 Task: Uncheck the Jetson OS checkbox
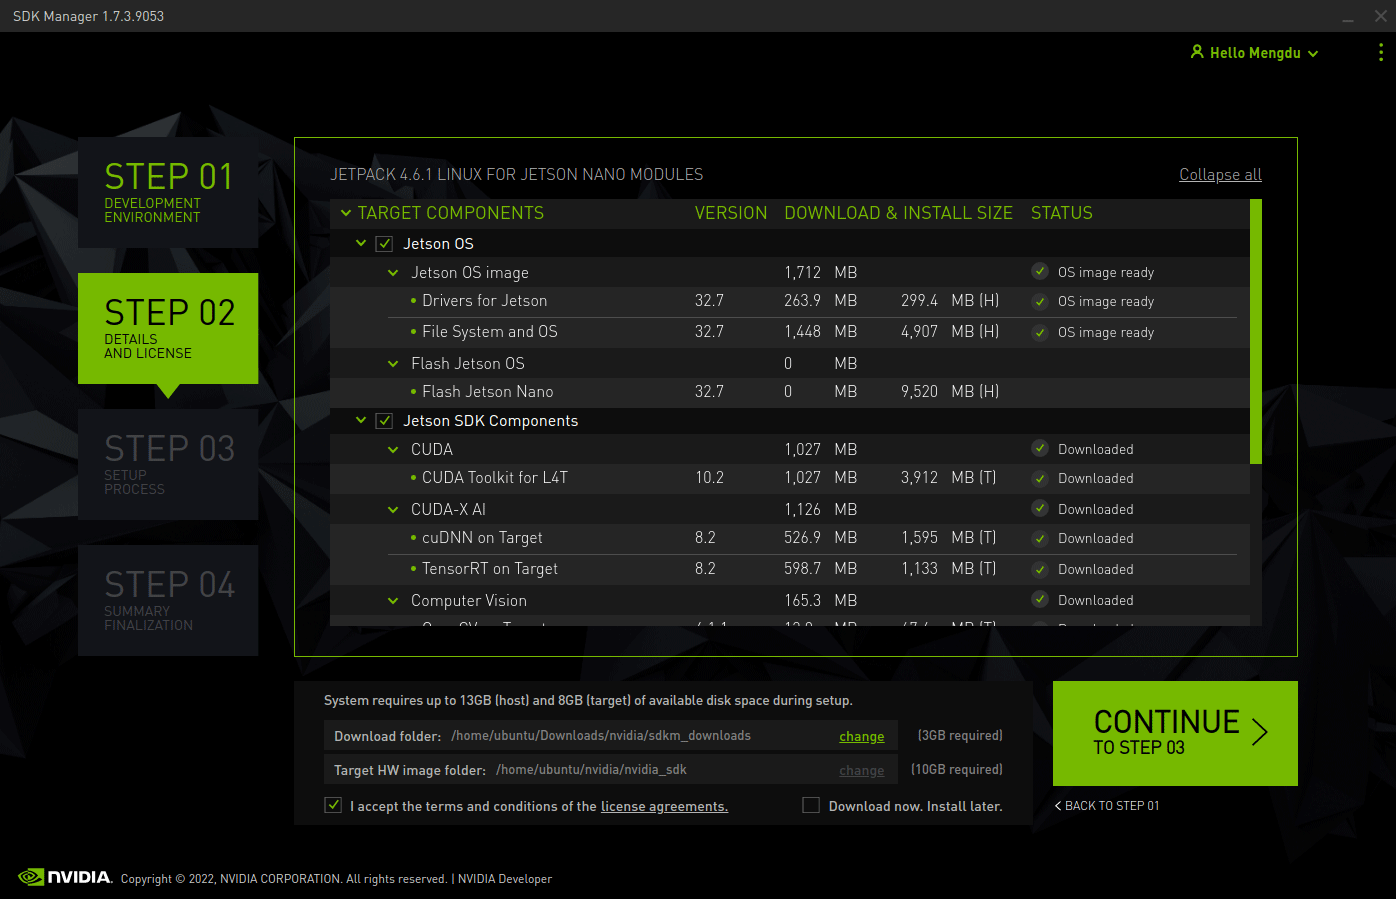(x=384, y=244)
